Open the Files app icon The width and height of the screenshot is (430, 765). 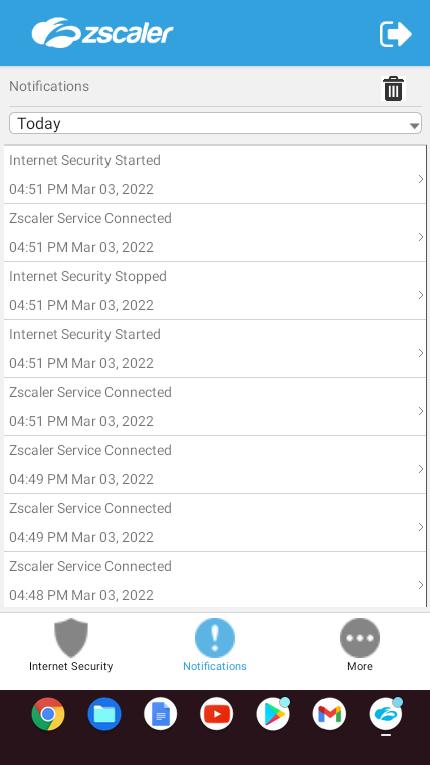pyautogui.click(x=104, y=714)
